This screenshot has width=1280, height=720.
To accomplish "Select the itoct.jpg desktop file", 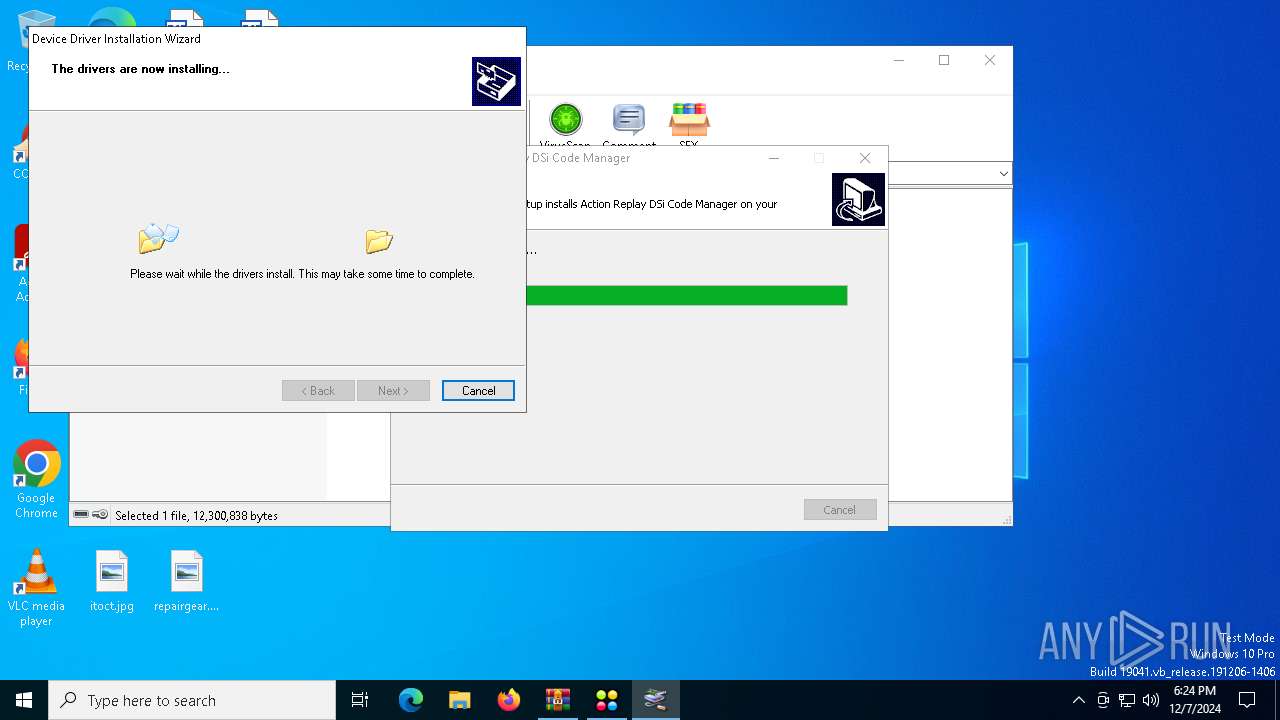I will (112, 581).
